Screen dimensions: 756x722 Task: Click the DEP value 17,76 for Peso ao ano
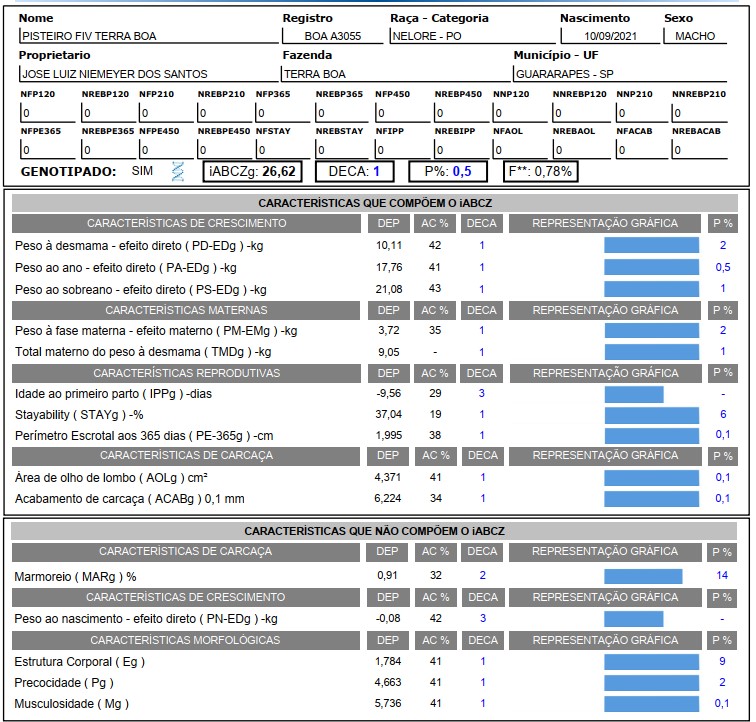point(389,267)
